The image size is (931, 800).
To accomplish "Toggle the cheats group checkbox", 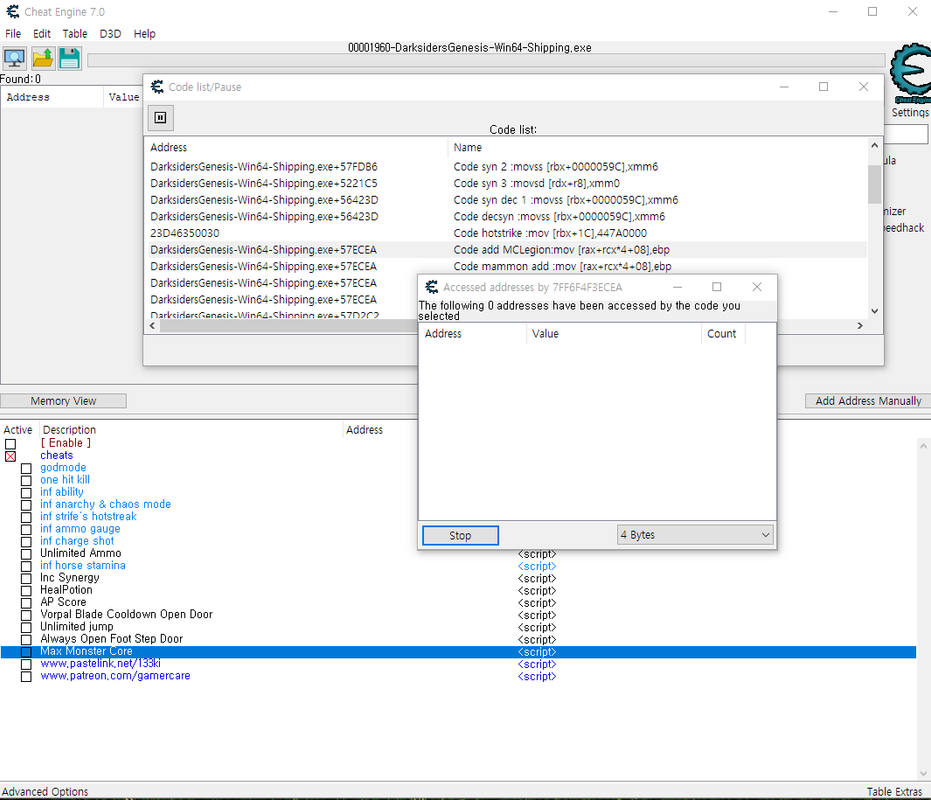I will click(11, 456).
